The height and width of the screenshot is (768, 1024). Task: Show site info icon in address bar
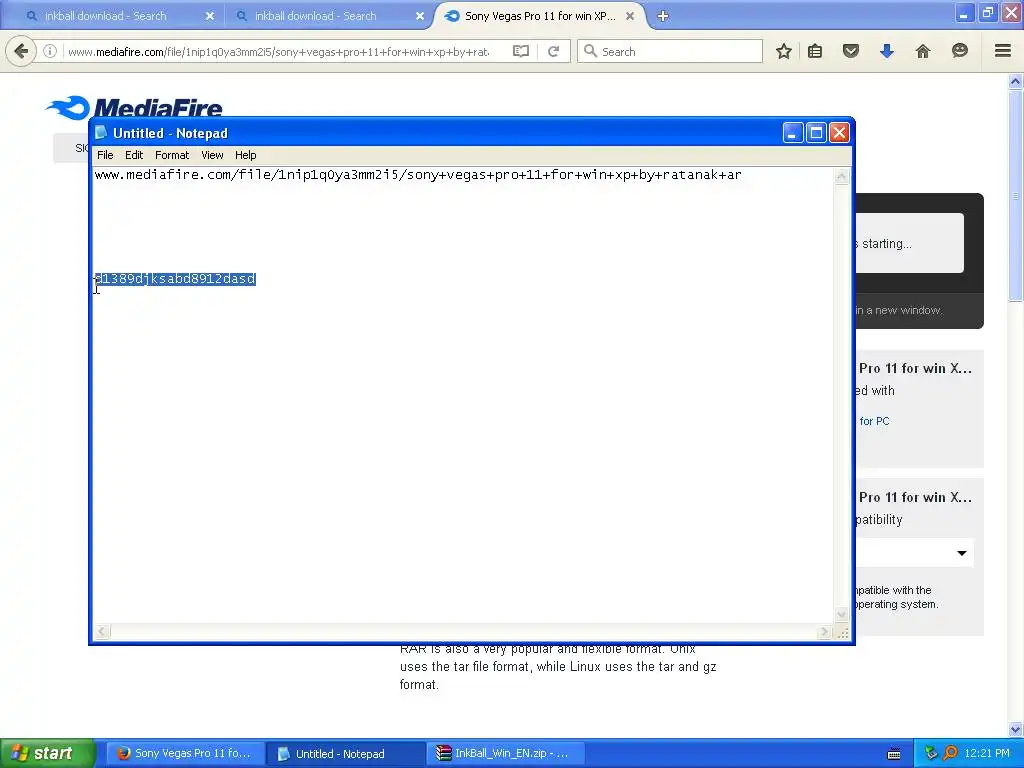tap(50, 51)
